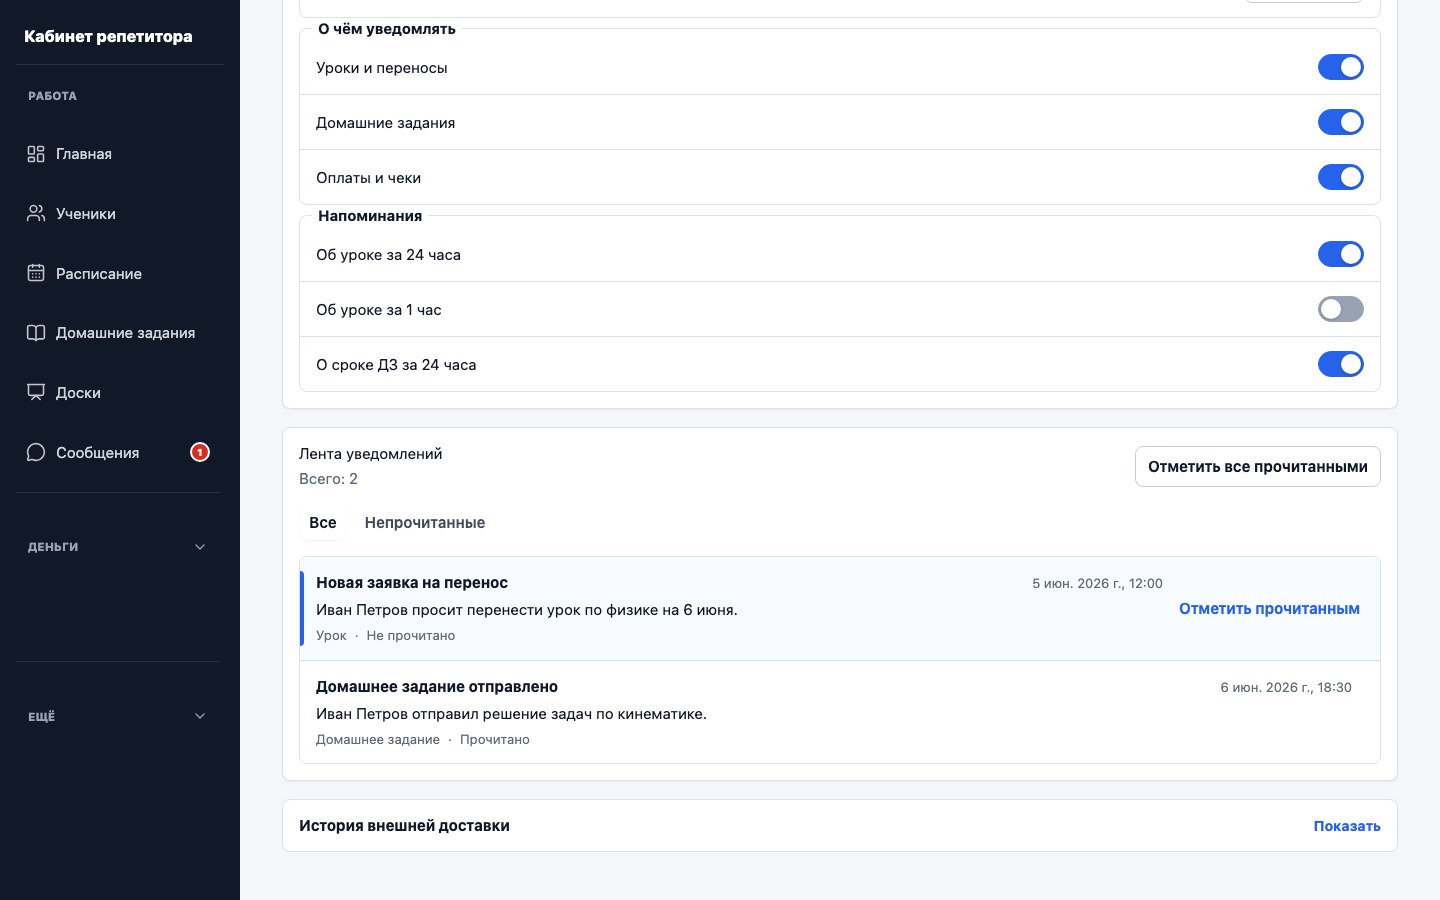The height and width of the screenshot is (900, 1440).
Task: Switch to the Все notifications tab
Action: coord(322,523)
